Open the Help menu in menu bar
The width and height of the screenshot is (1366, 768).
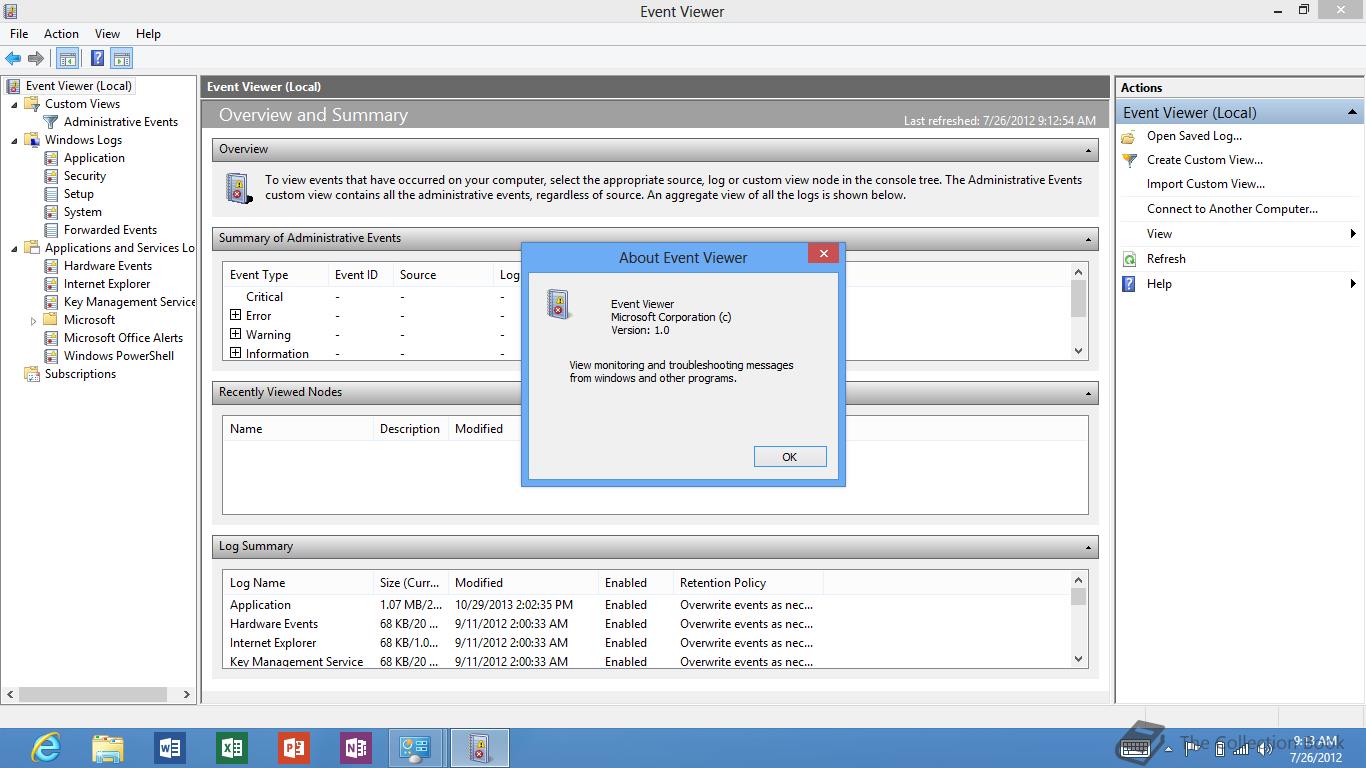tap(148, 34)
